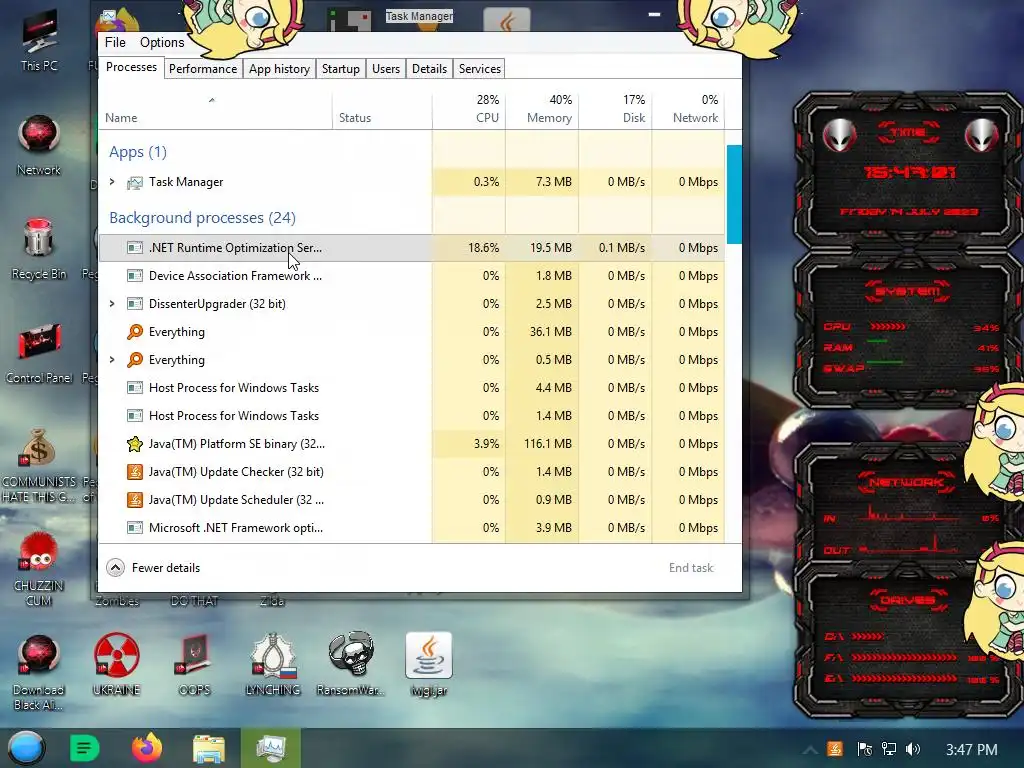Expand the DissenterUpgrader (32 bit) process

click(x=112, y=304)
